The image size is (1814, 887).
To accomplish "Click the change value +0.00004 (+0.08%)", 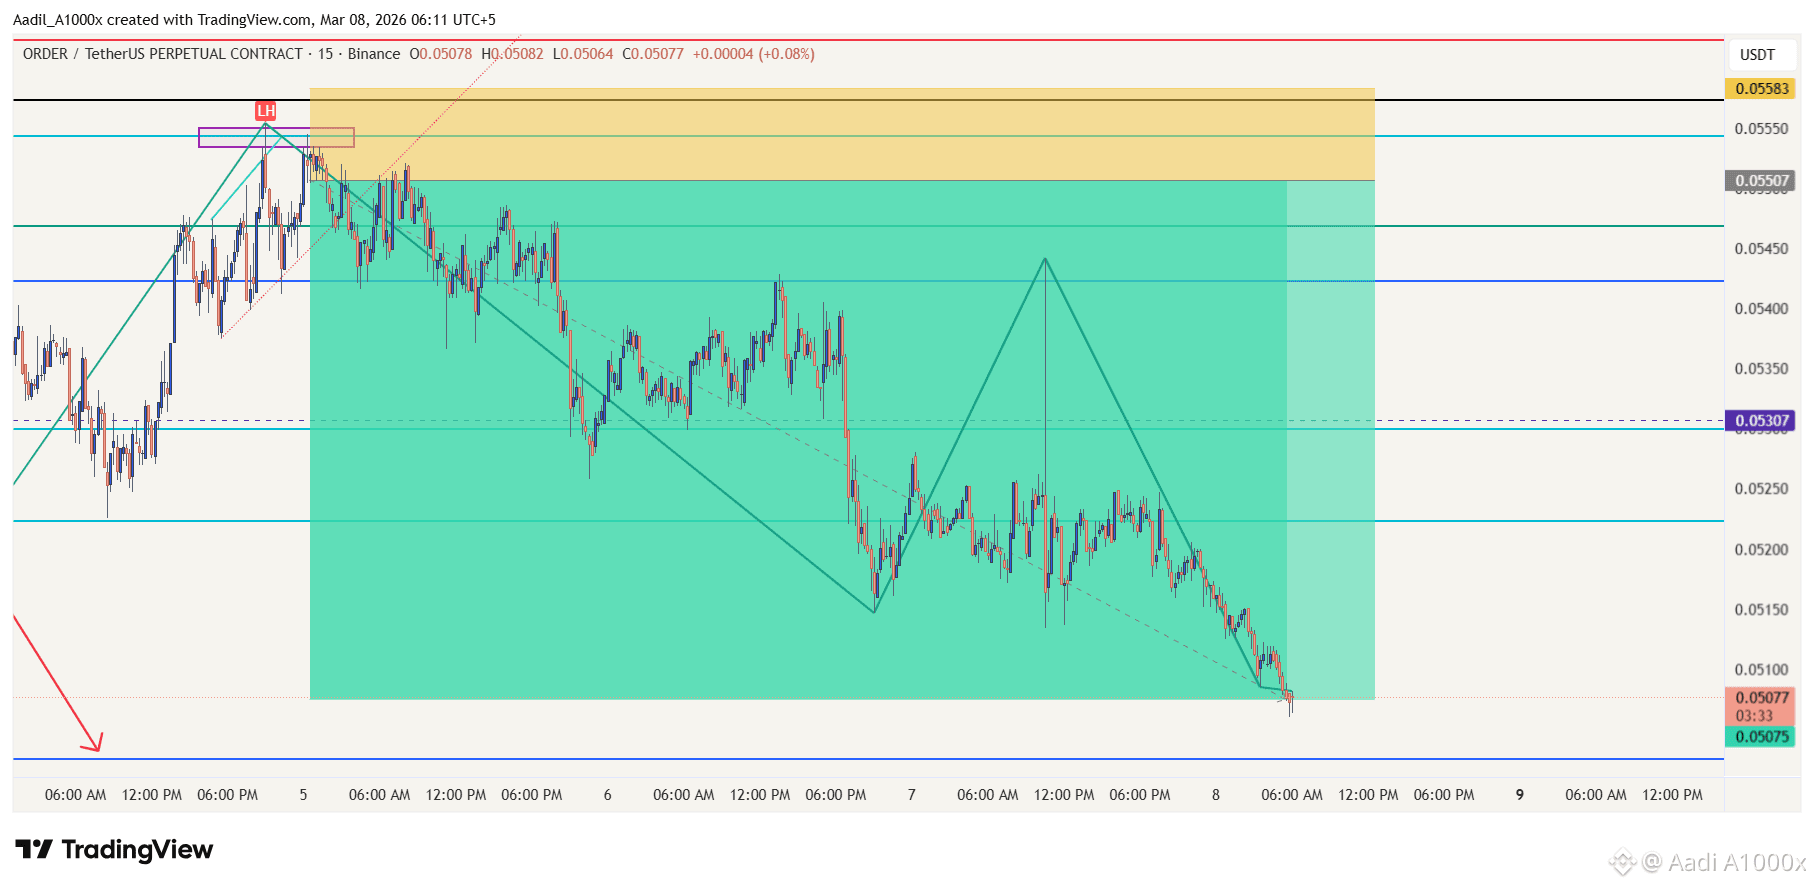I will click(754, 54).
